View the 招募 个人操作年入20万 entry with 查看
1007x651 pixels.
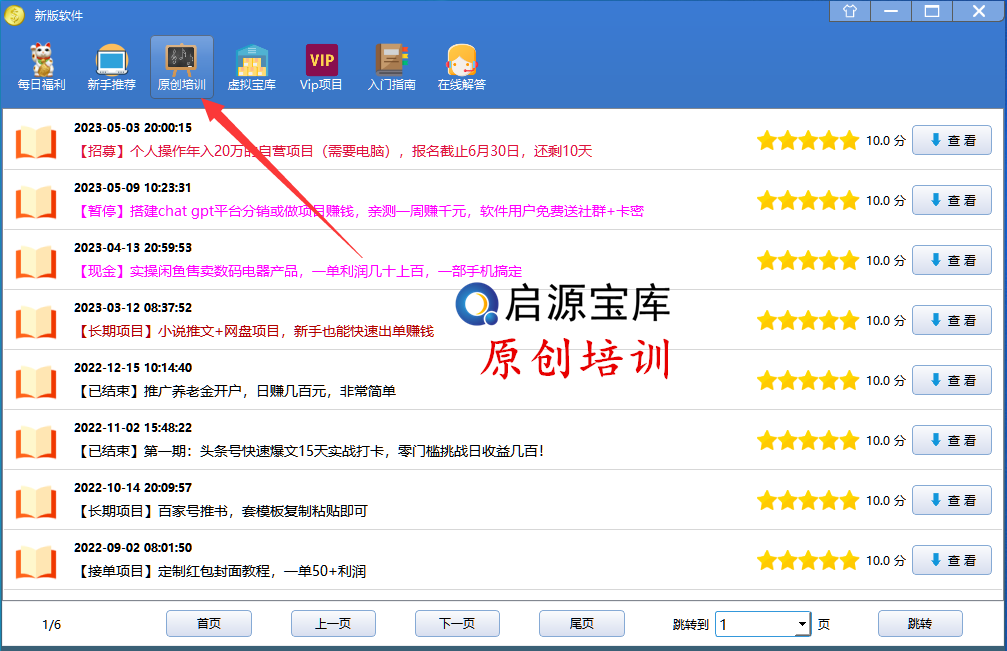coord(952,140)
